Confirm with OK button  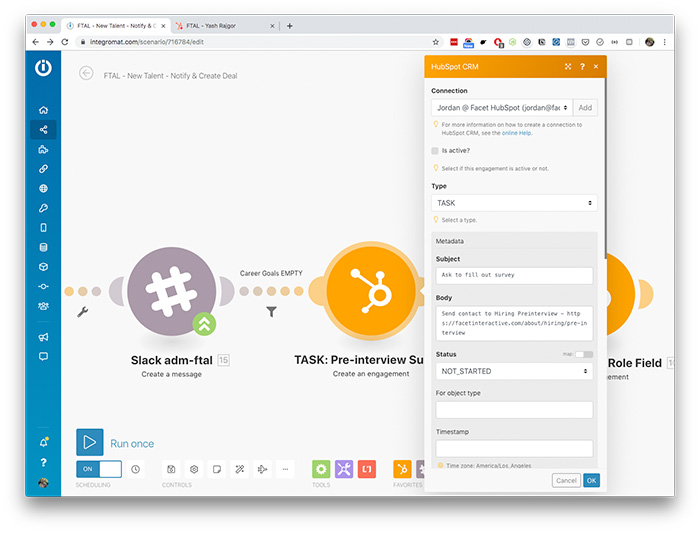click(592, 481)
